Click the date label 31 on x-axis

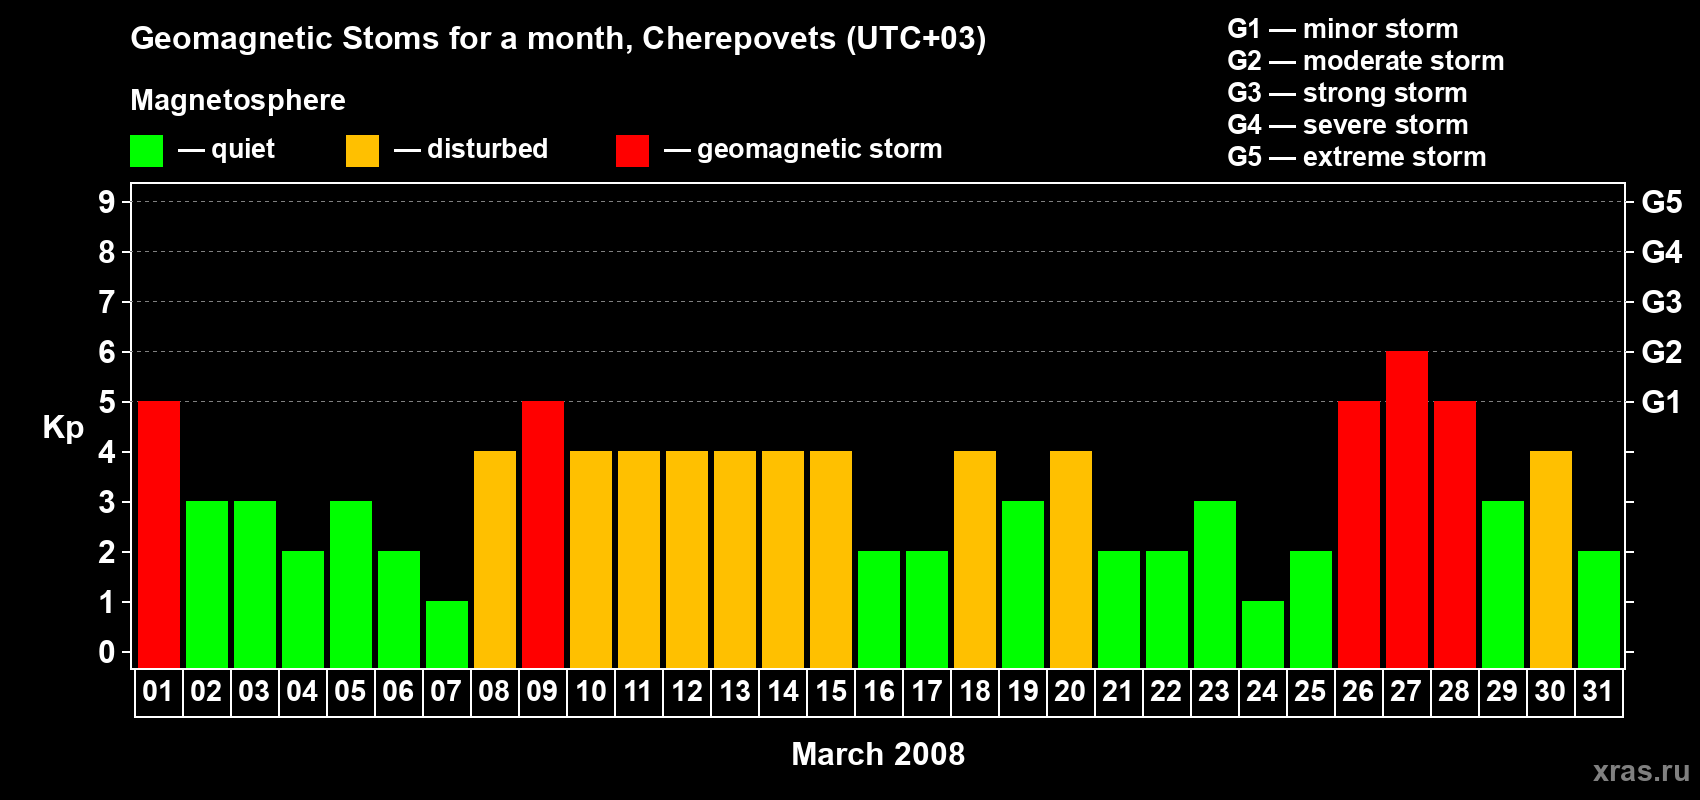click(1598, 692)
